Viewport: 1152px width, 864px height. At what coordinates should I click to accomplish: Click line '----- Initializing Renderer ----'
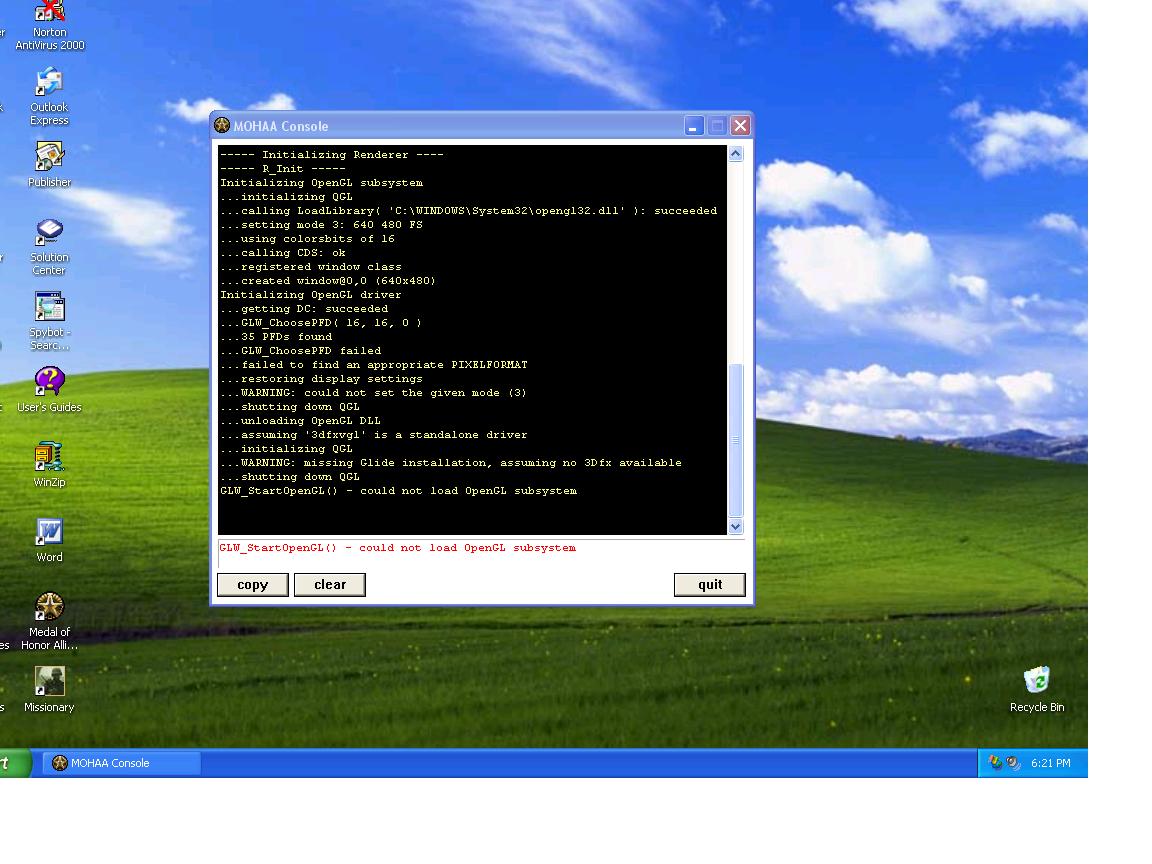point(331,155)
